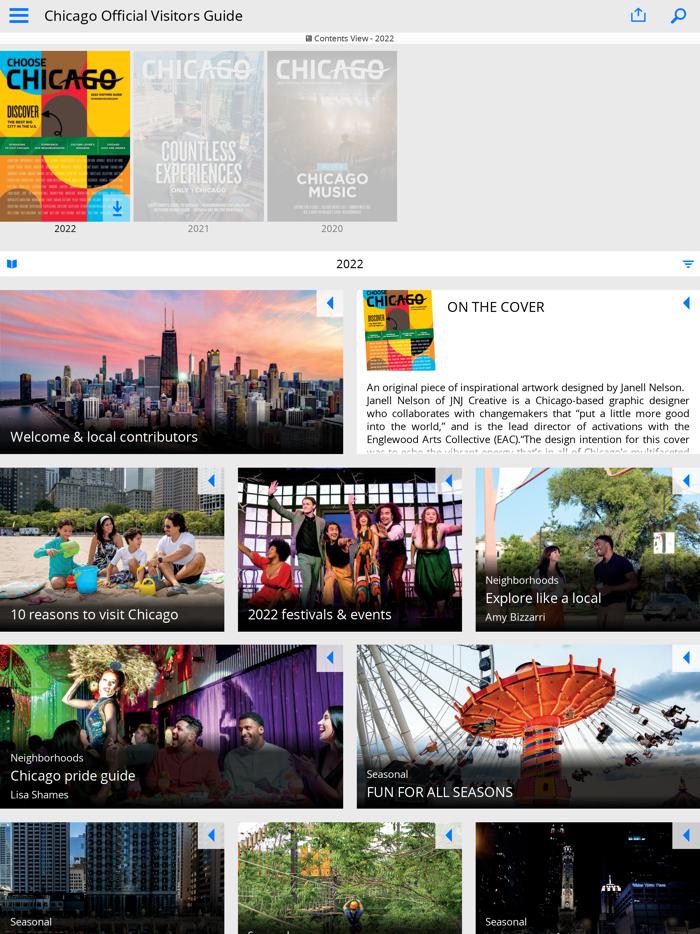The image size is (700, 934).
Task: Tap the 2020 issue label
Action: (x=332, y=229)
